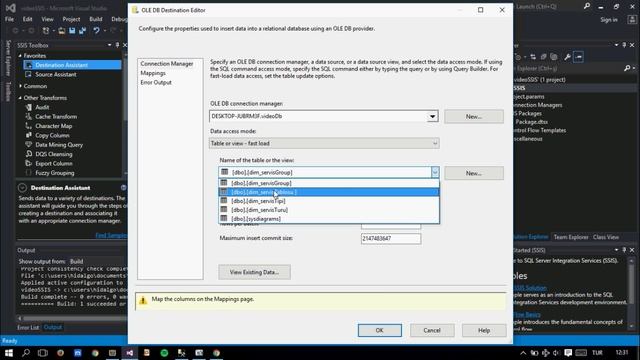Select Package.dtsx in Solution Explorer
The height and width of the screenshot is (360, 640).
[531, 122]
